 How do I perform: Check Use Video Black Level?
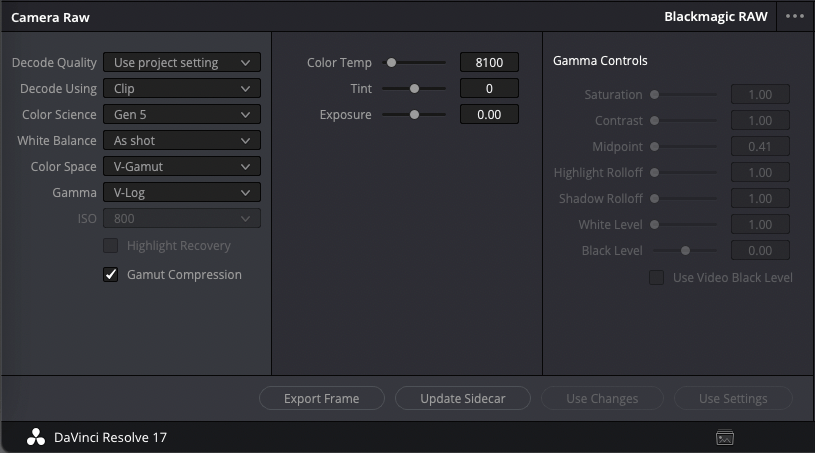[656, 277]
